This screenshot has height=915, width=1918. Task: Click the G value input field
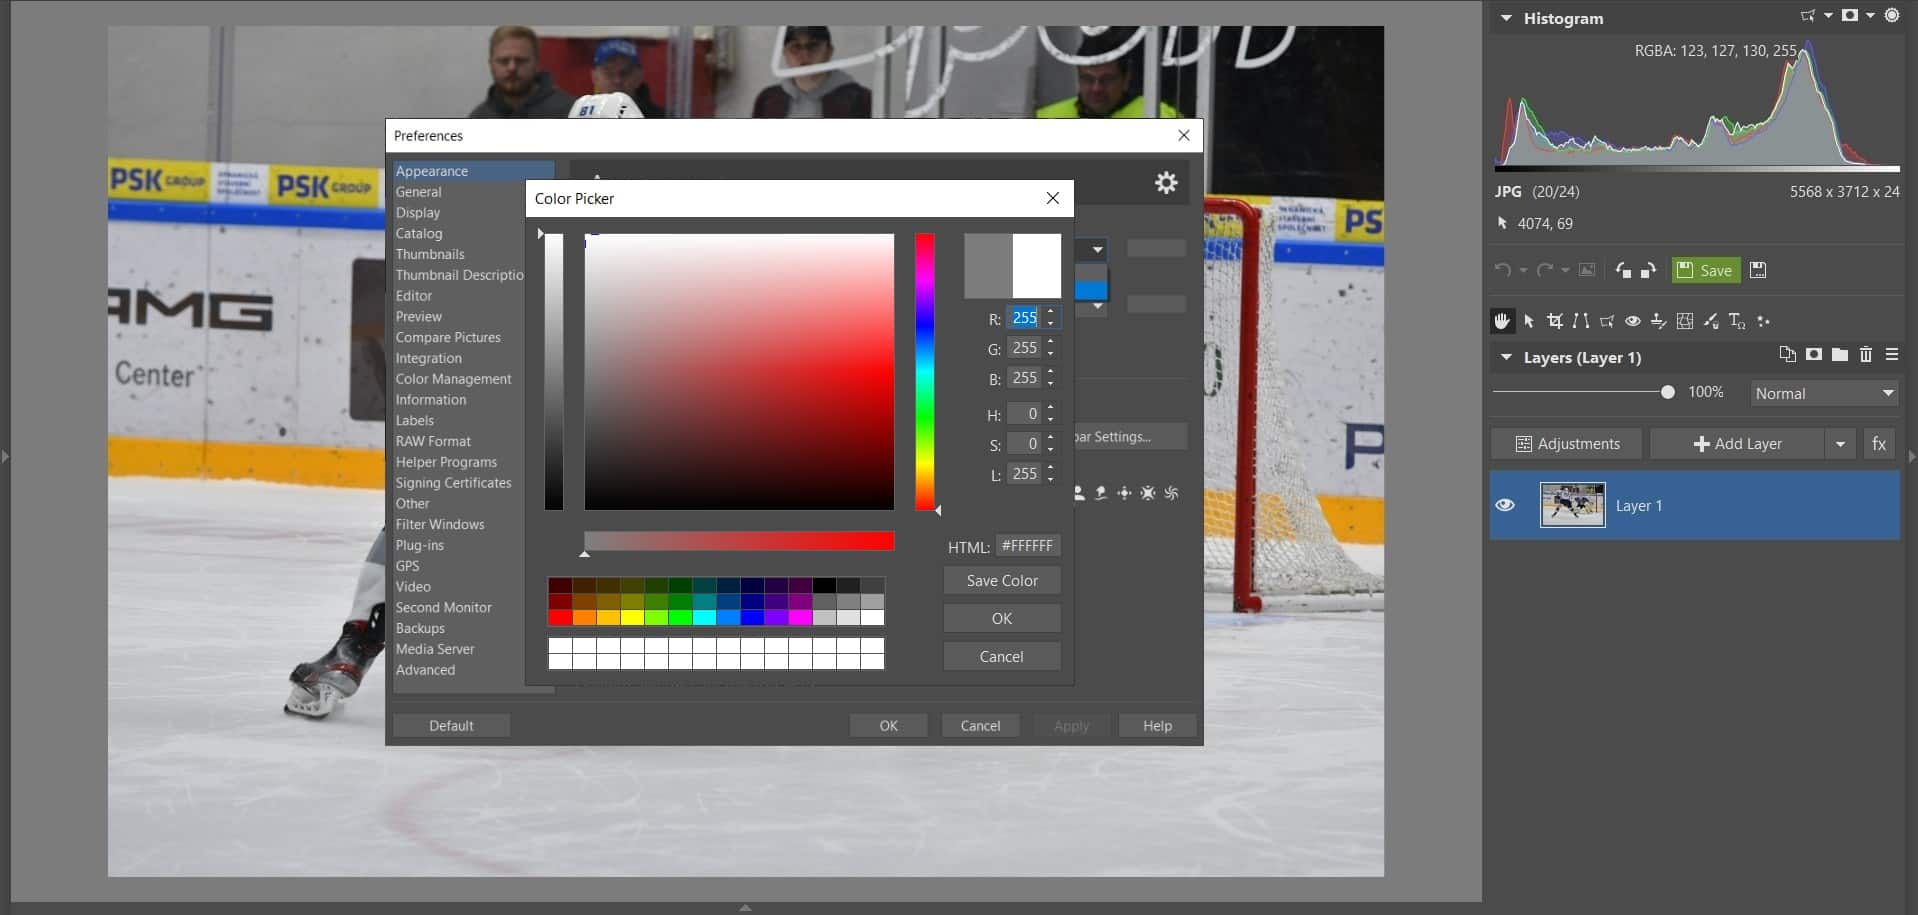[1024, 348]
